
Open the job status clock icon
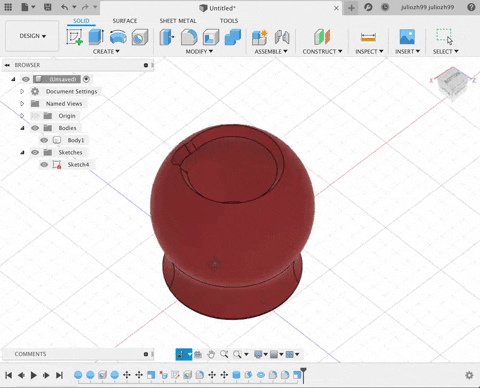[385, 7]
